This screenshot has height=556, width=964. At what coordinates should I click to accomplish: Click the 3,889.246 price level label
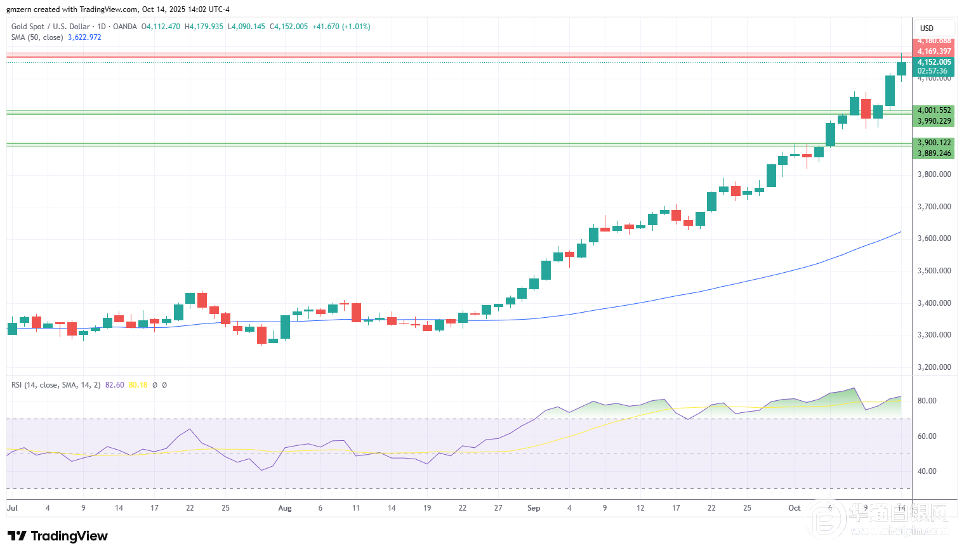click(935, 153)
